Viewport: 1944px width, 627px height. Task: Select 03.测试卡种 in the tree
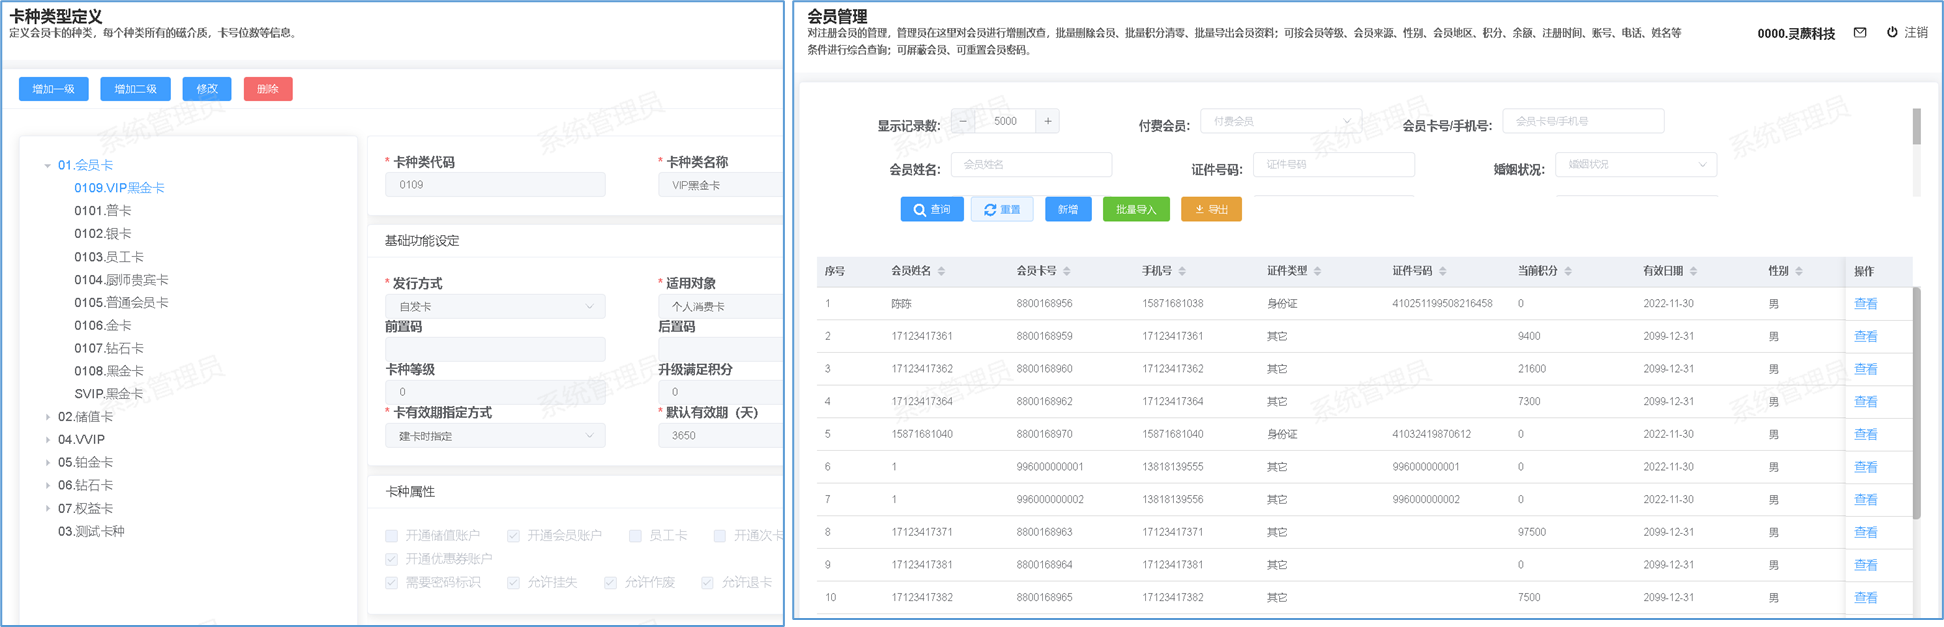click(x=91, y=531)
